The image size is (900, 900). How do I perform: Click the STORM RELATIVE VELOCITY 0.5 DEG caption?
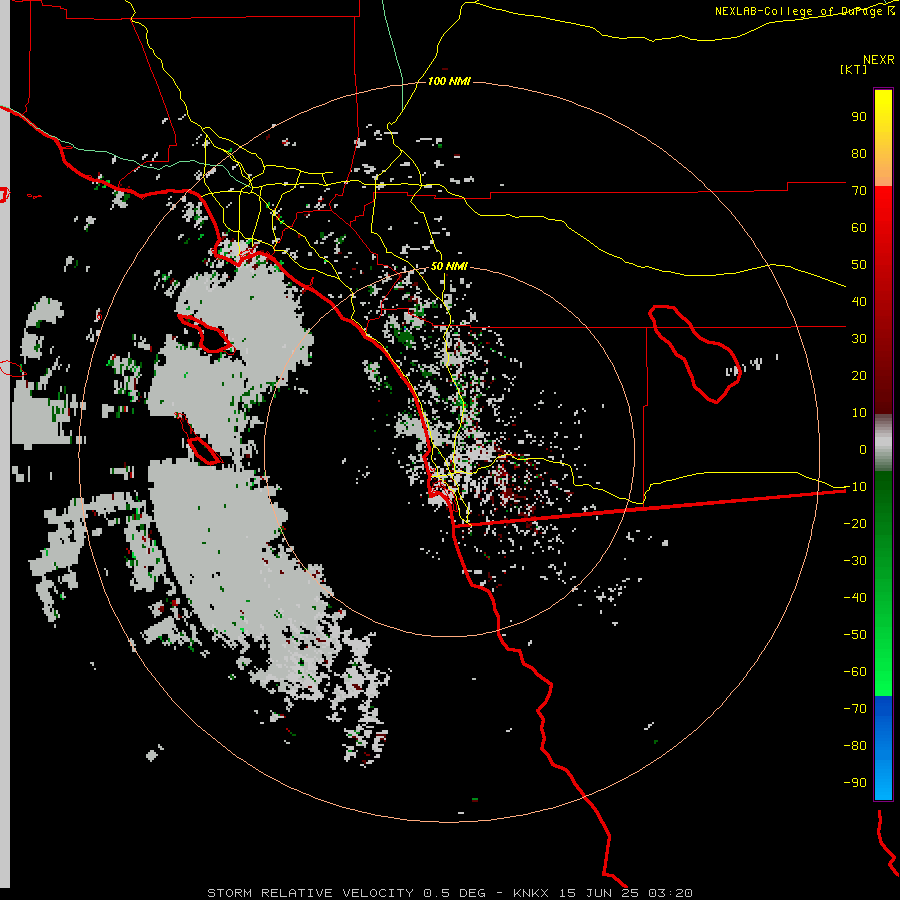coord(346,893)
